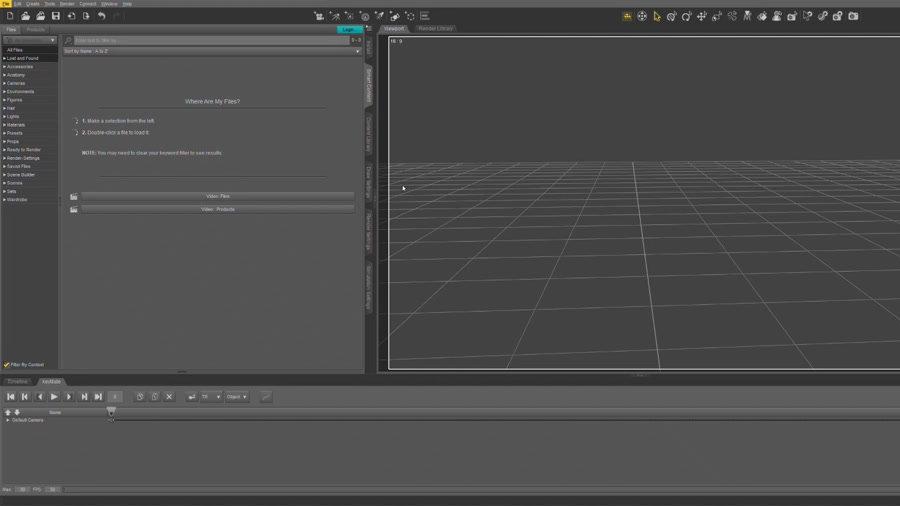900x506 pixels.
Task: Jump to the first frame
Action: pyautogui.click(x=11, y=397)
